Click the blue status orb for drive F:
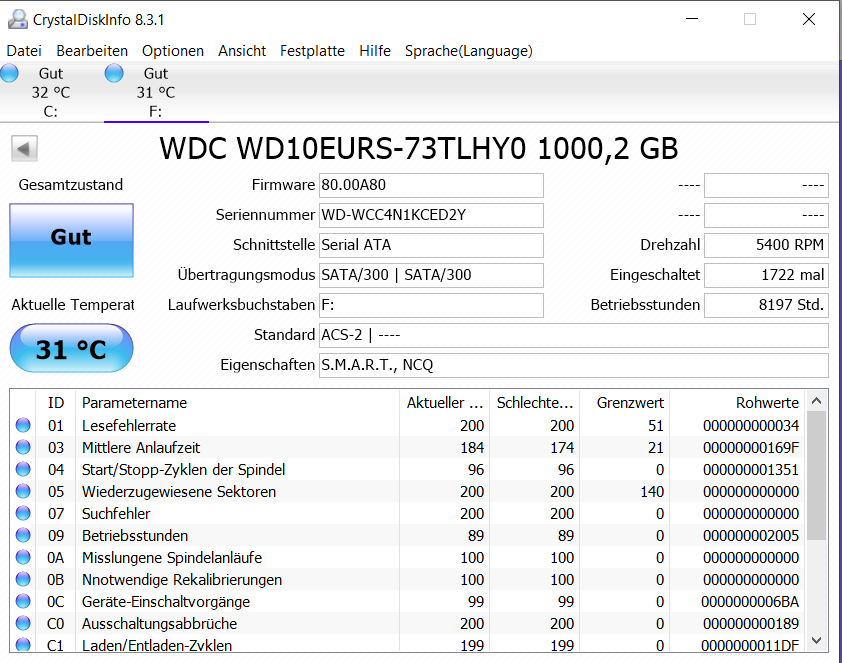The height and width of the screenshot is (663, 842). 114,73
